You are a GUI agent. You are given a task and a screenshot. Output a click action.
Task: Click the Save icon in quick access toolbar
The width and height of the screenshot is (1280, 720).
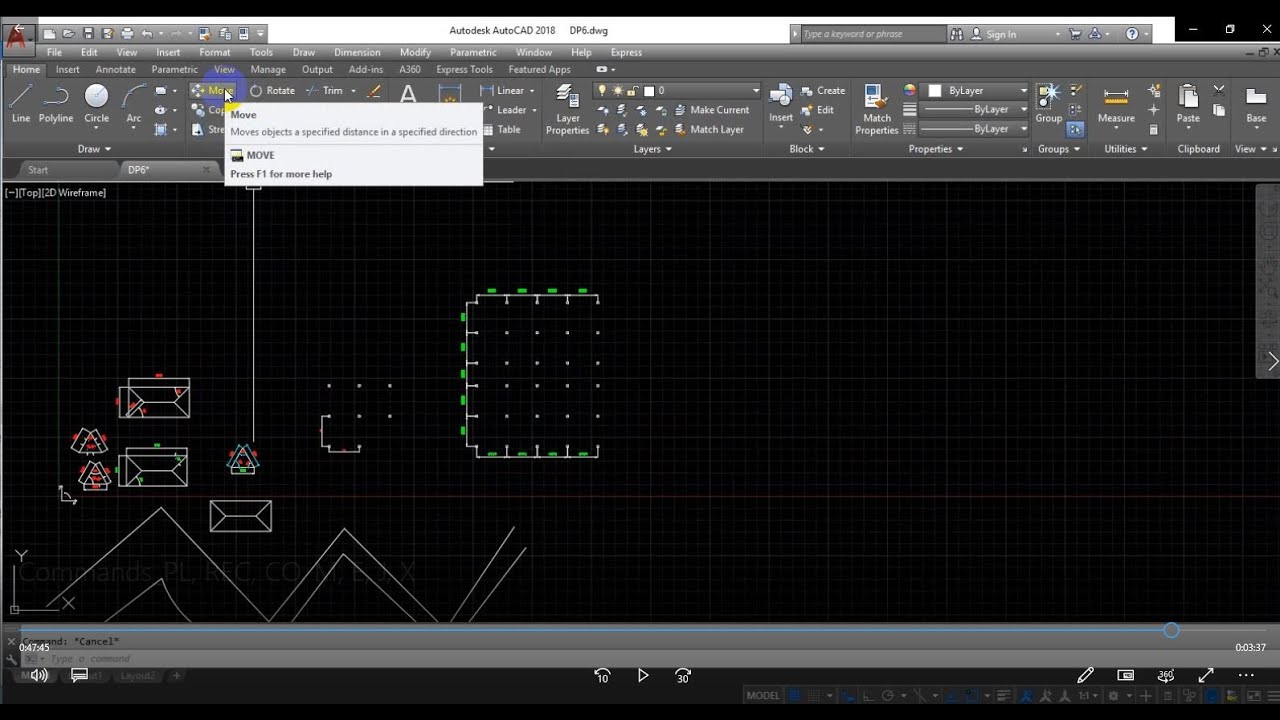coord(88,34)
